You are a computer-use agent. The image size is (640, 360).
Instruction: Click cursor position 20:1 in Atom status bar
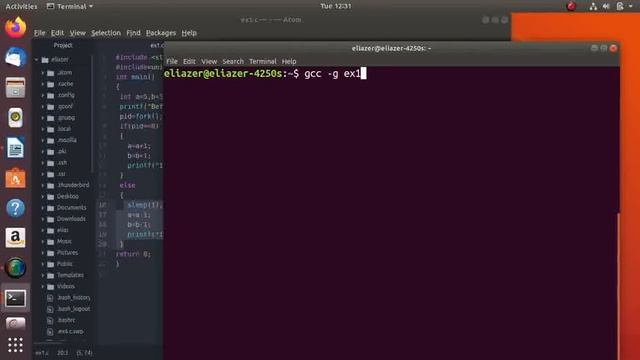pyautogui.click(x=63, y=353)
